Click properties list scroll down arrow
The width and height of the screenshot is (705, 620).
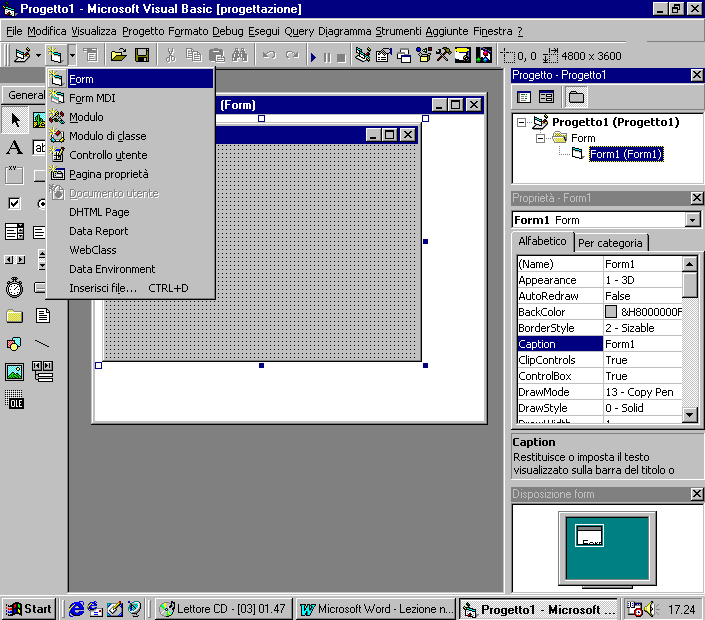[690, 415]
